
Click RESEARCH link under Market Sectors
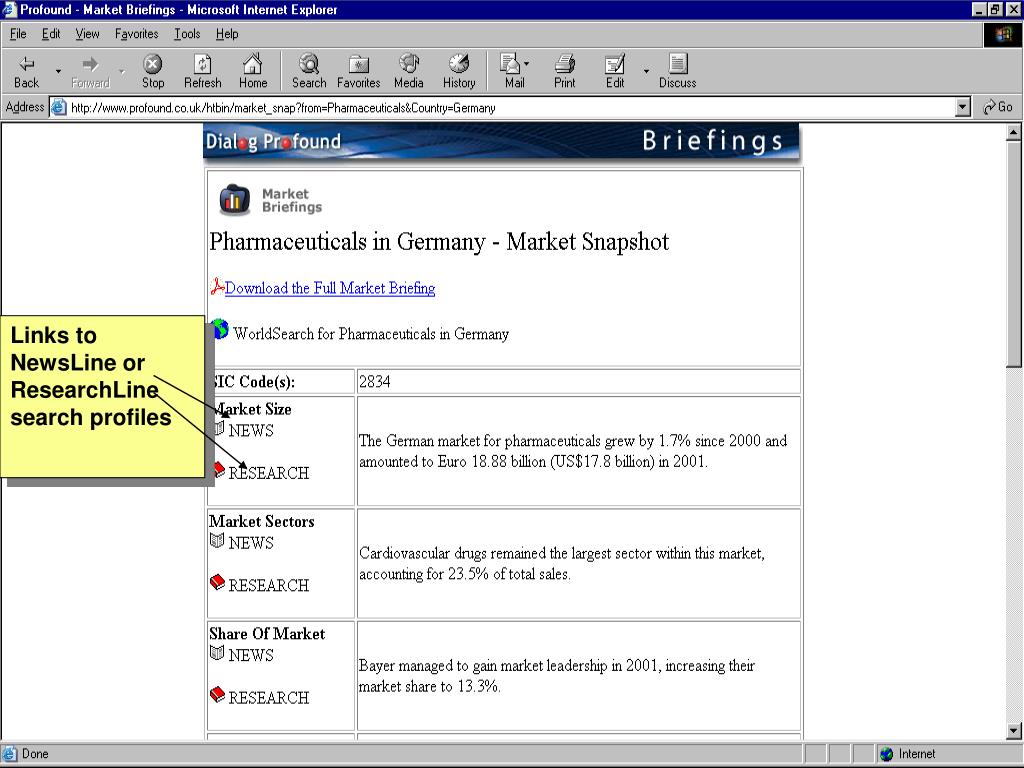pyautogui.click(x=268, y=585)
